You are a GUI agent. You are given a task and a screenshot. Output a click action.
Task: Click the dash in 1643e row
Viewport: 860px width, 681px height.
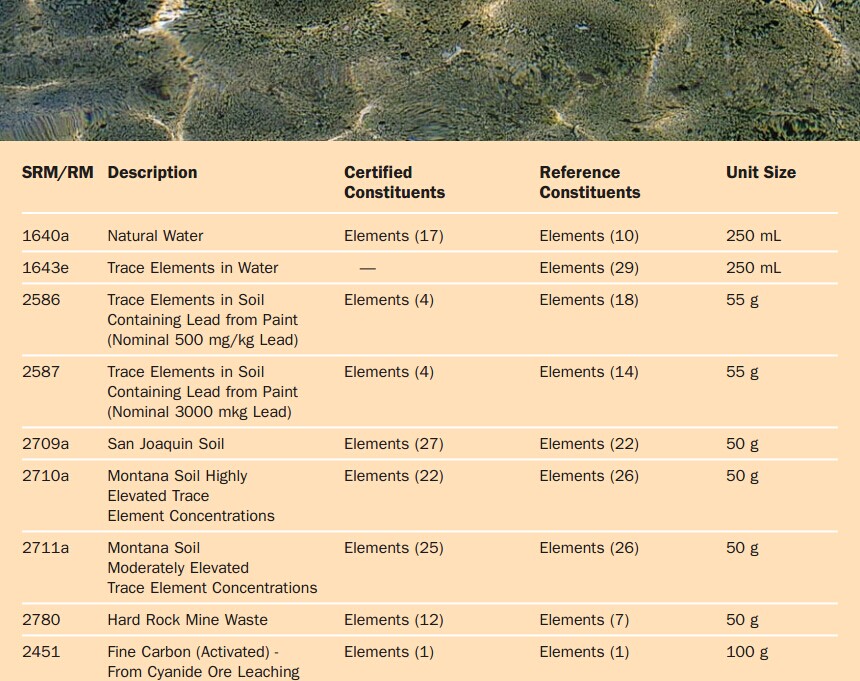tap(367, 268)
